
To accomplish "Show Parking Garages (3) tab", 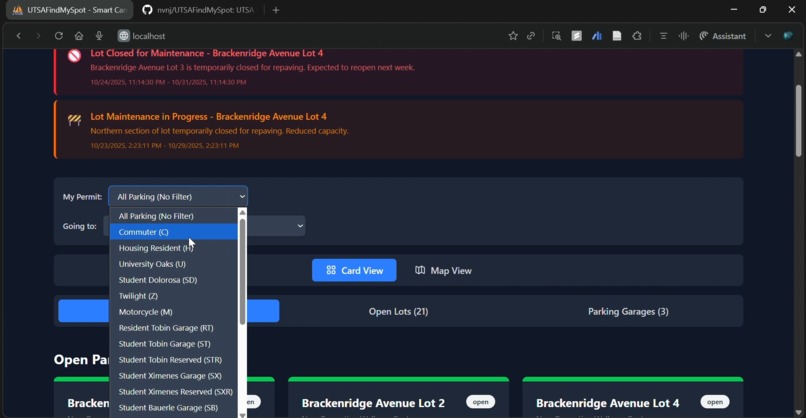I will pos(628,312).
